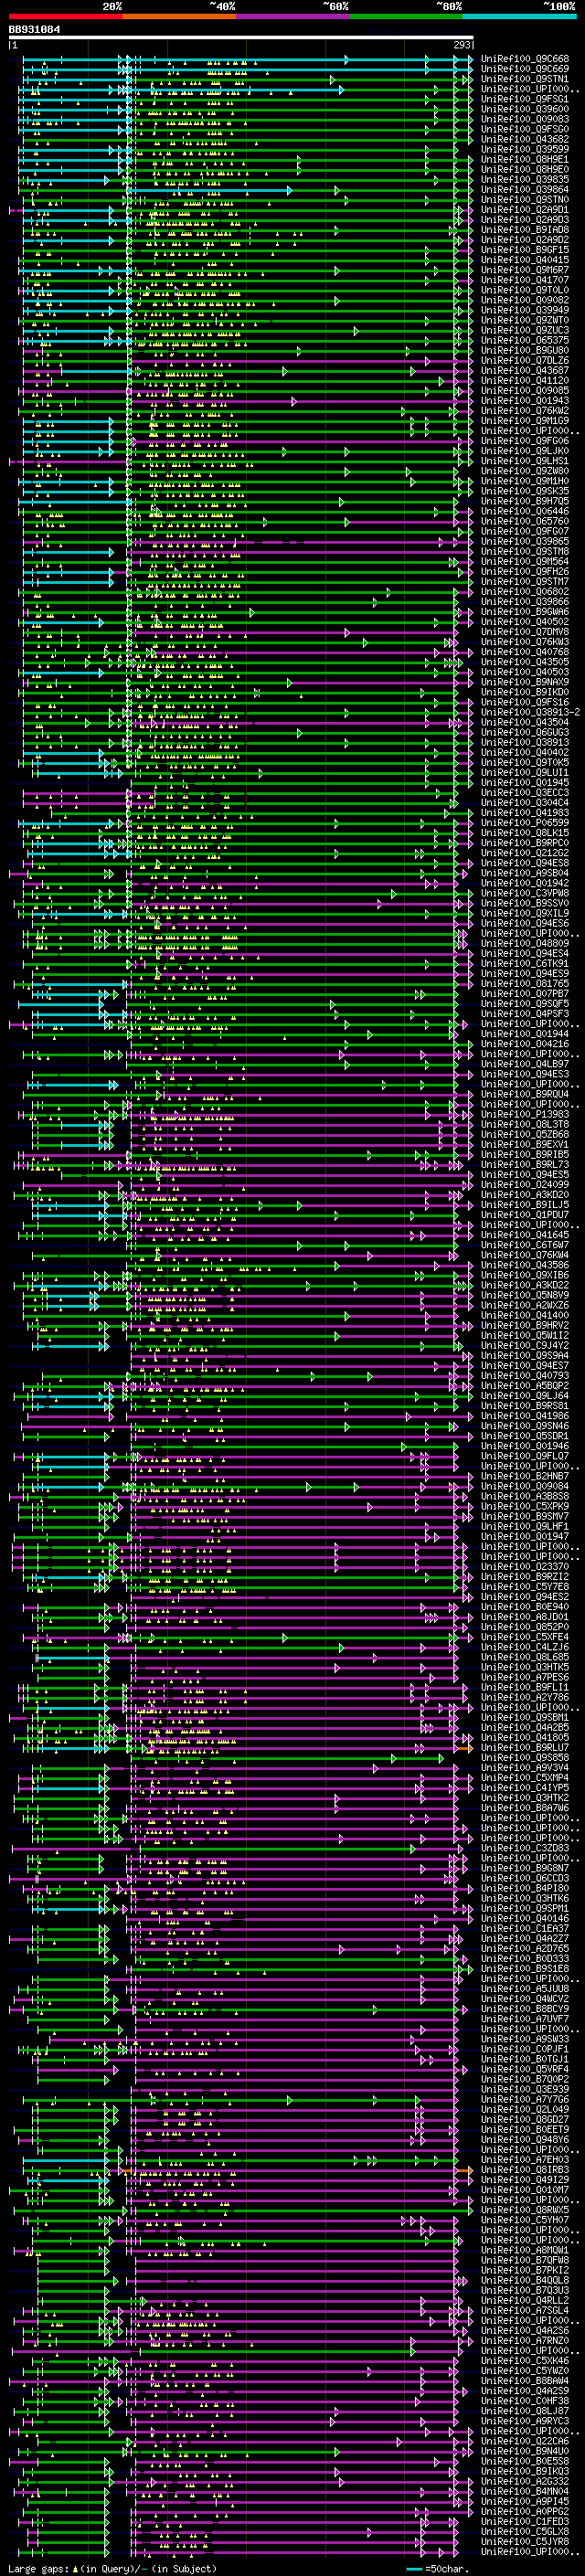Choose the UniRef100_Q09082 subject
585x2576 pixels.
coord(525,300)
